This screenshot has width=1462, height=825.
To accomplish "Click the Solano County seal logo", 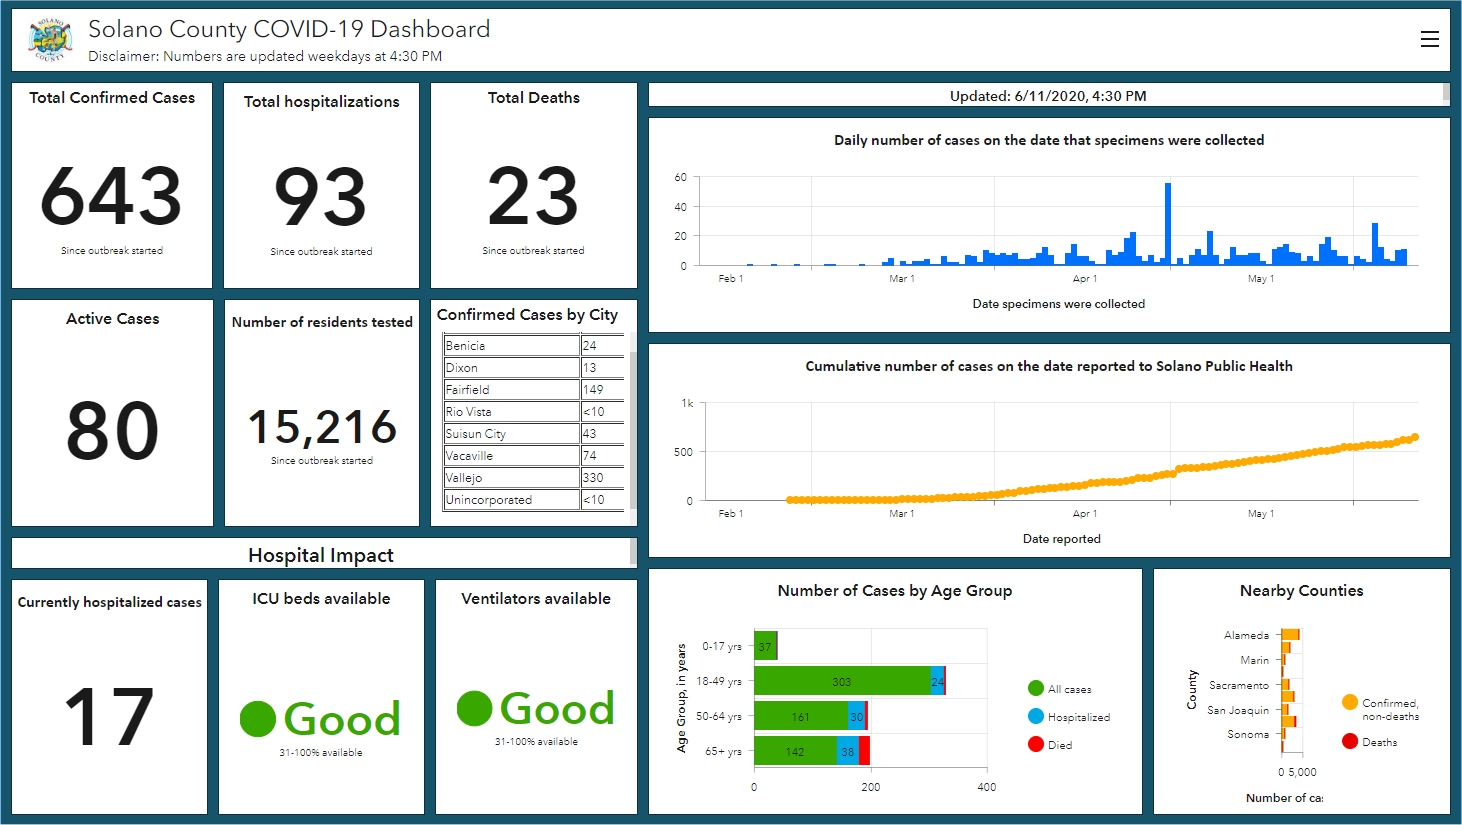I will 50,40.
